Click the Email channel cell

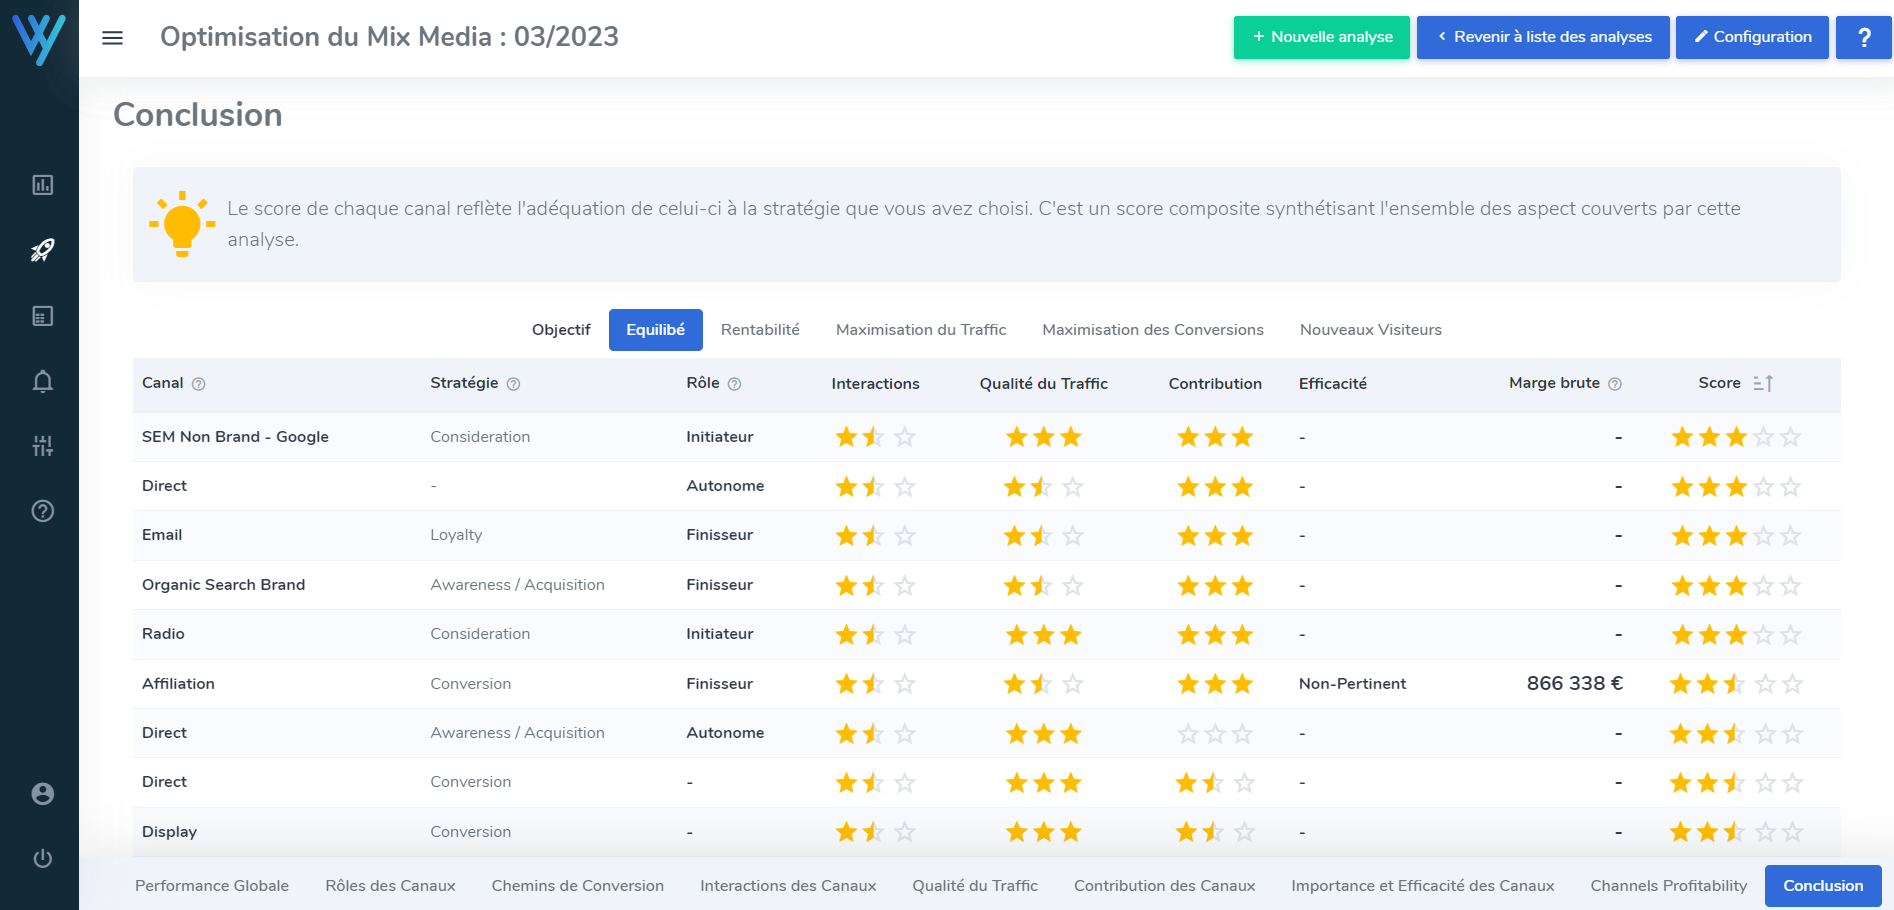click(x=162, y=535)
